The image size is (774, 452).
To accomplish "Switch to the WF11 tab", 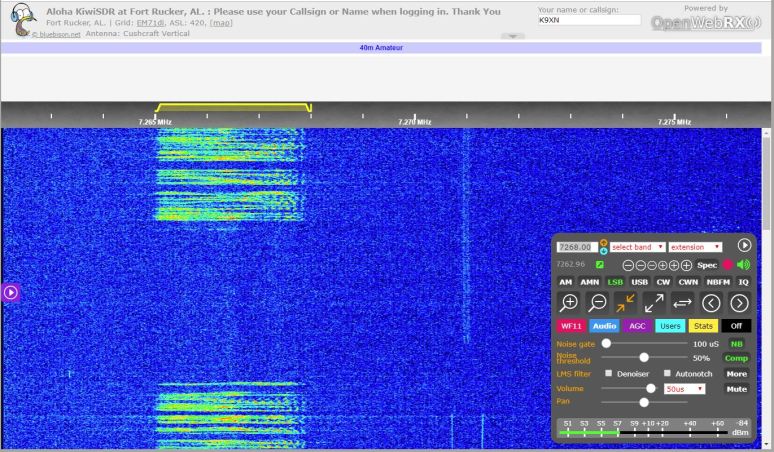I will pyautogui.click(x=571, y=325).
